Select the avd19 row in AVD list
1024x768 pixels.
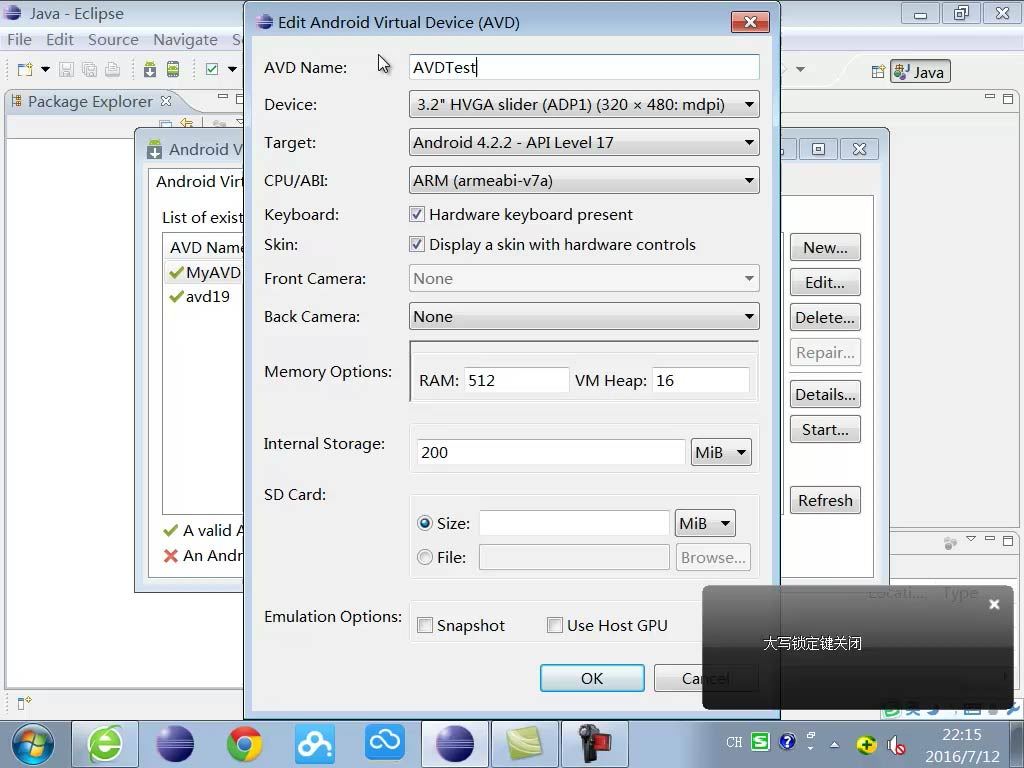(204, 296)
